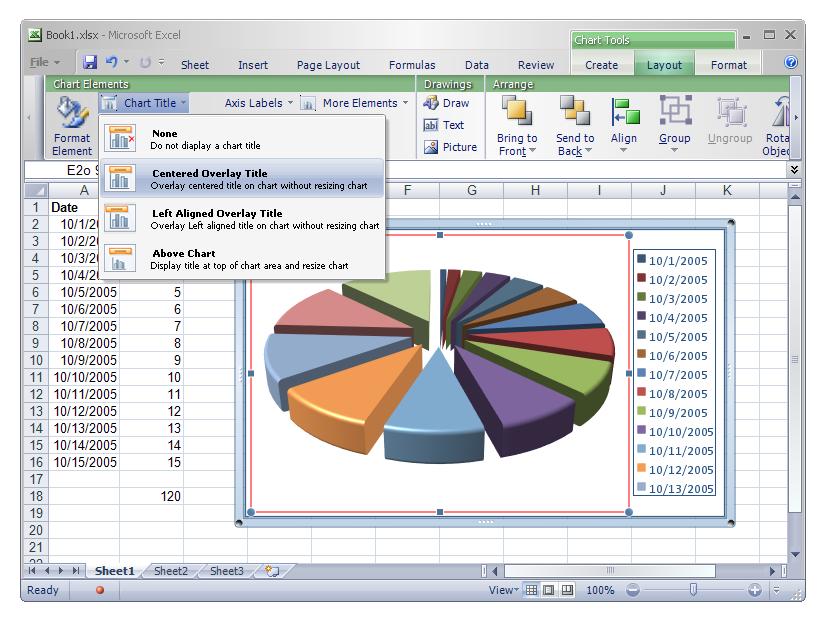Image resolution: width=820 pixels, height=621 pixels.
Task: Click the 10/8/2005 legend entry
Action: coord(673,393)
